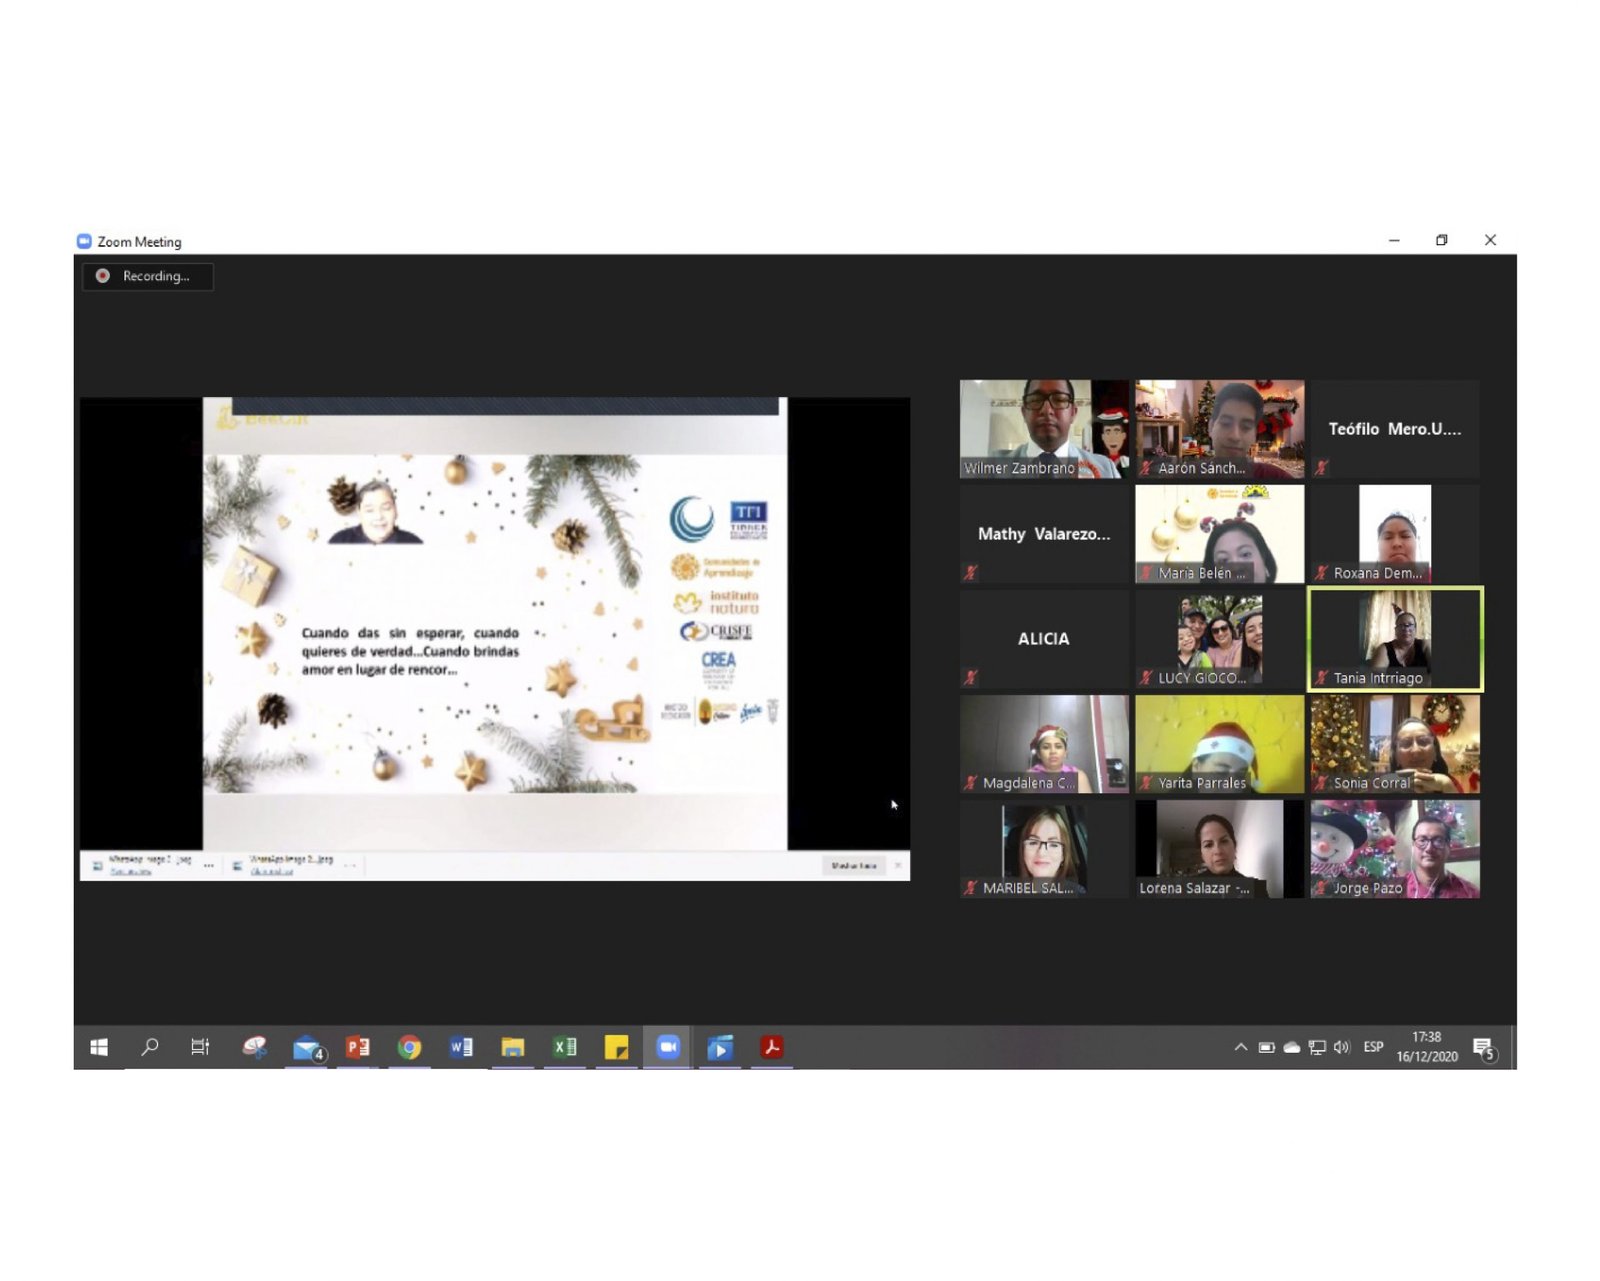1600x1281 pixels.
Task: Click the Zoom app taskbar icon
Action: (668, 1047)
